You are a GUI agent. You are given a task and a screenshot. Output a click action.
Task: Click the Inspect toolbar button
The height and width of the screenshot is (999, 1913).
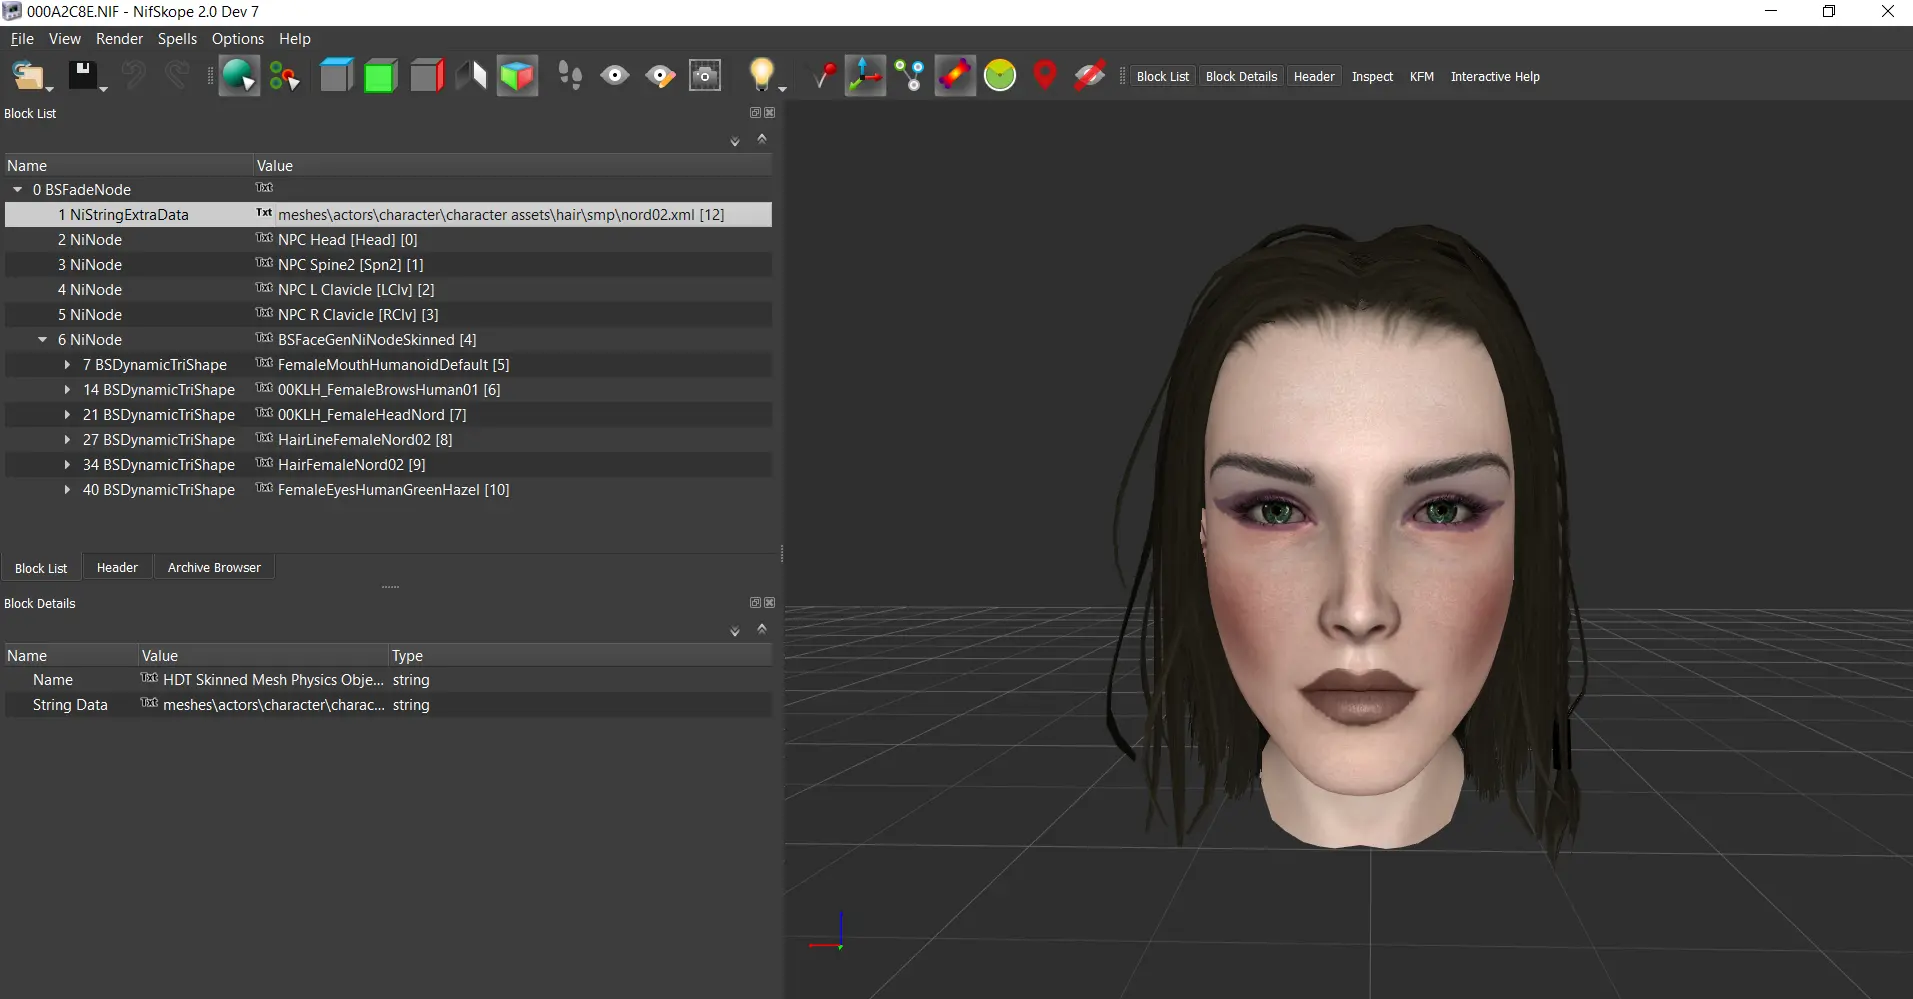click(1372, 76)
